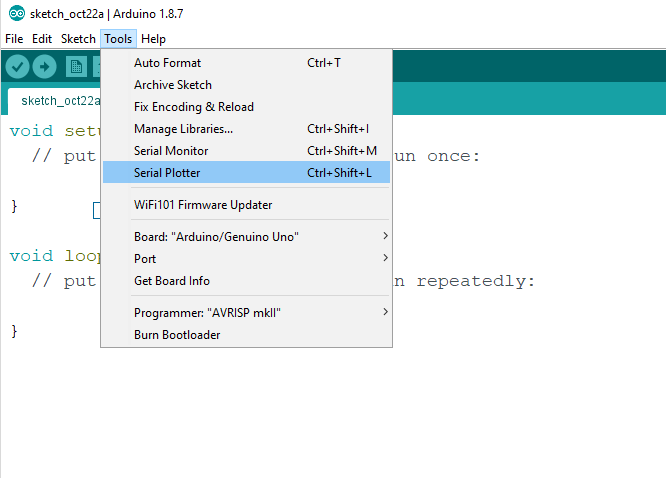Open the Sketch menu
Screen dimensions: 666x478
coord(78,39)
